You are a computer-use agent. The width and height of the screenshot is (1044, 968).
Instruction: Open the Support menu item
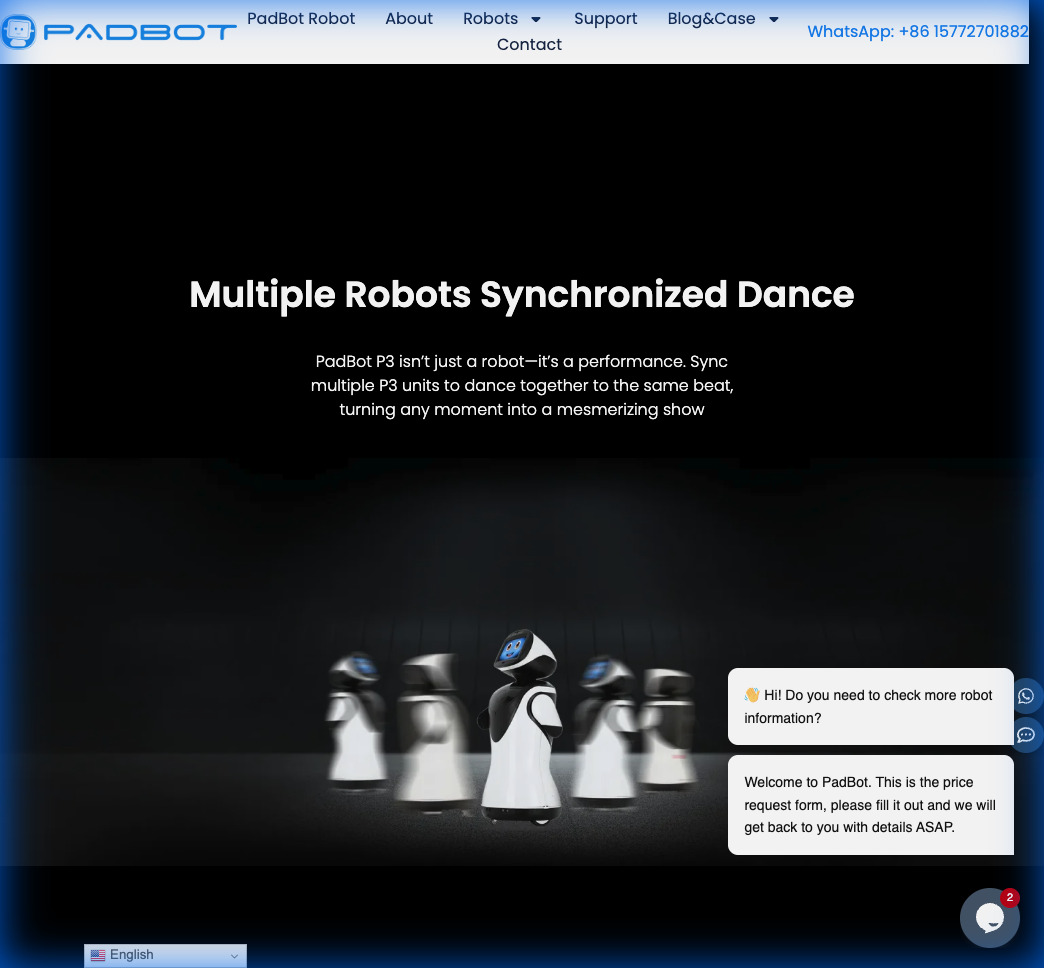pyautogui.click(x=606, y=18)
